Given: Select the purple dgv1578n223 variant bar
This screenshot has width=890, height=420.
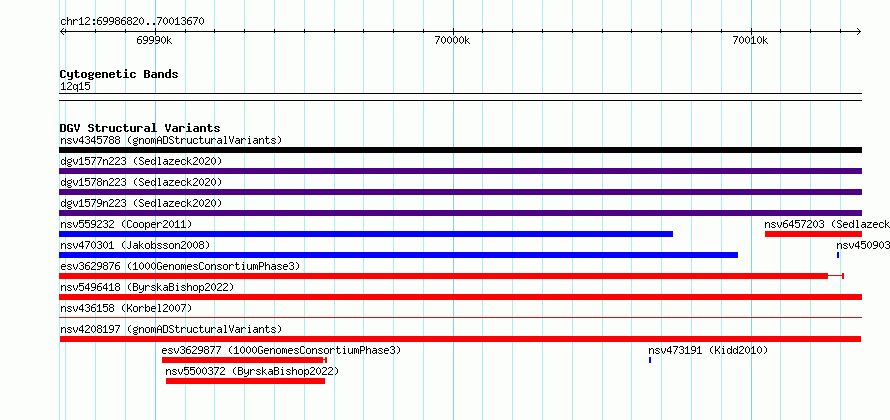Looking at the screenshot, I should point(460,192).
